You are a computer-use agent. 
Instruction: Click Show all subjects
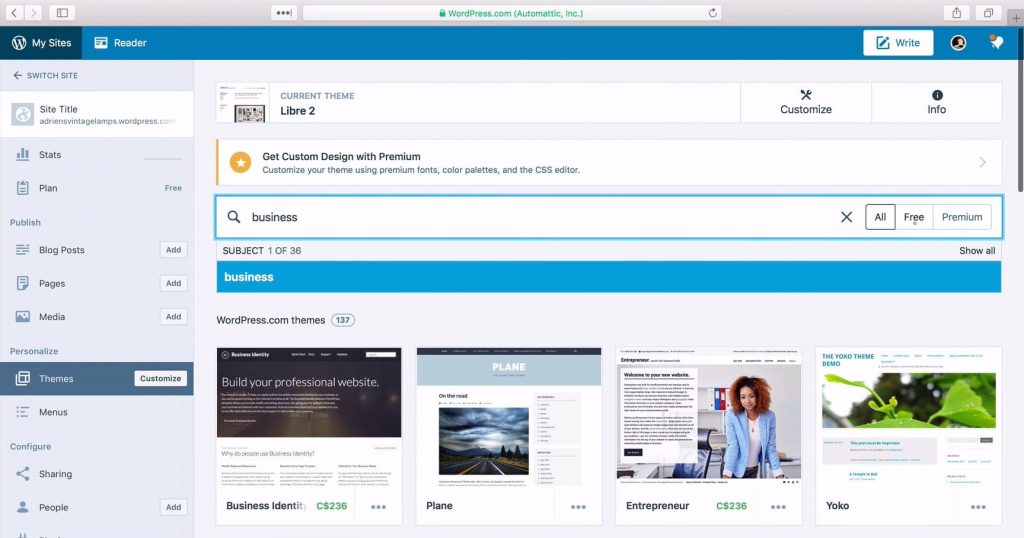pos(977,251)
